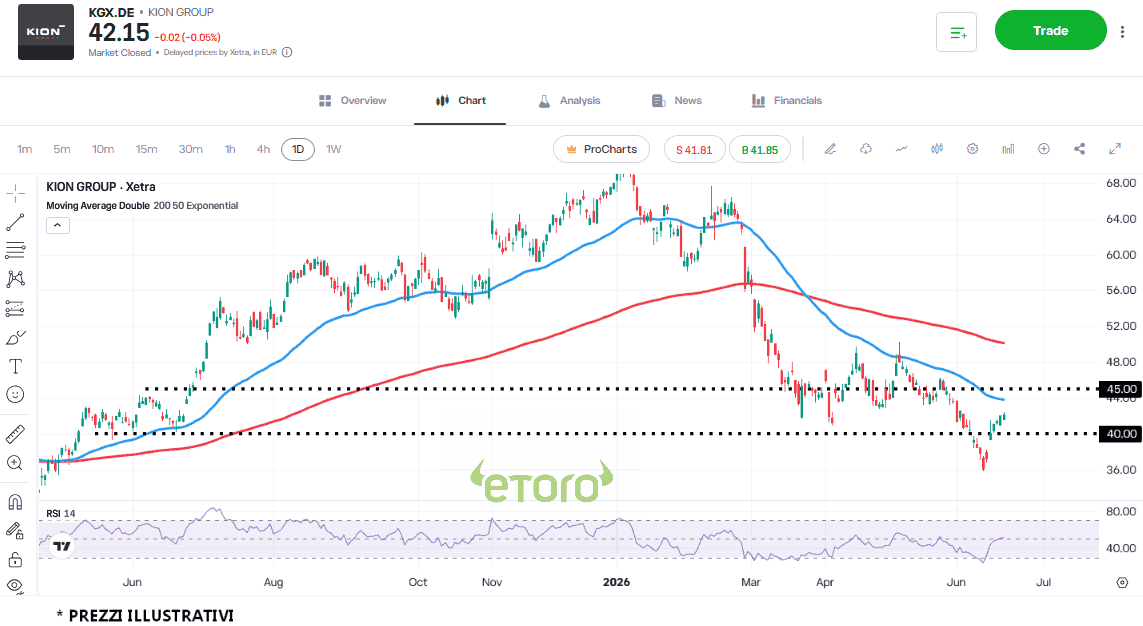Open the Chart tab
The width and height of the screenshot is (1143, 626).
461,101
